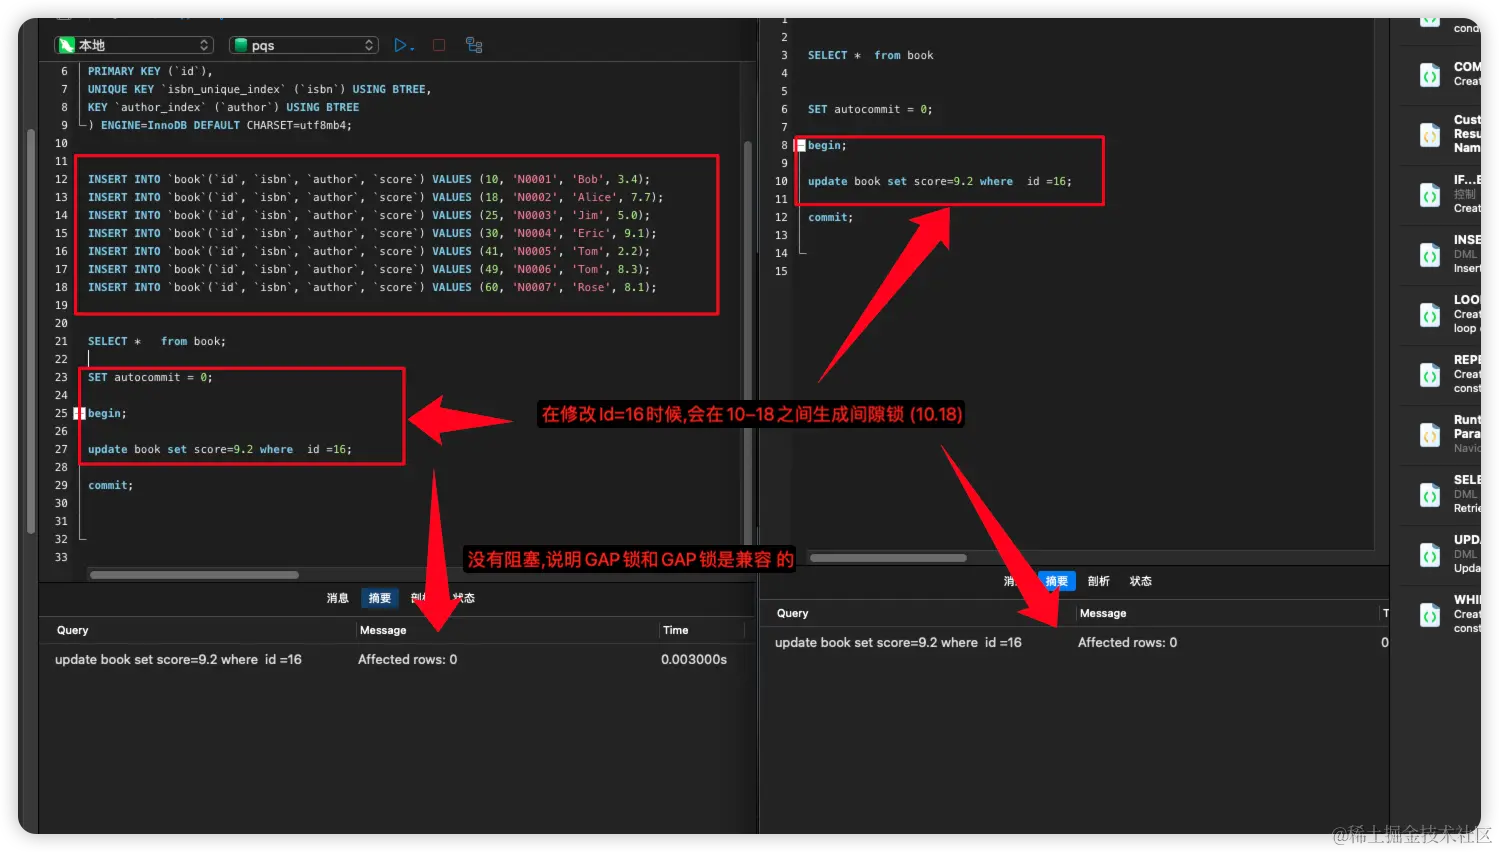This screenshot has width=1499, height=852.
Task: Click 'Affected rows: 0' in left result pane
Action: point(408,659)
